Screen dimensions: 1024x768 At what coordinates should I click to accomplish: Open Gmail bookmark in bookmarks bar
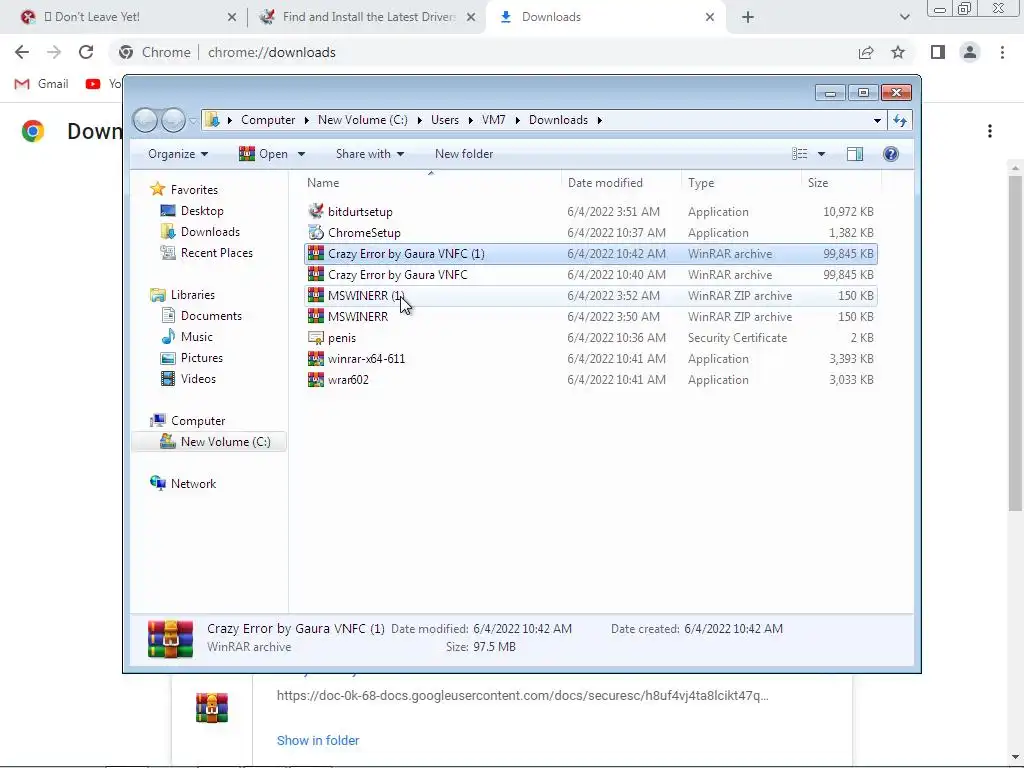(x=41, y=84)
